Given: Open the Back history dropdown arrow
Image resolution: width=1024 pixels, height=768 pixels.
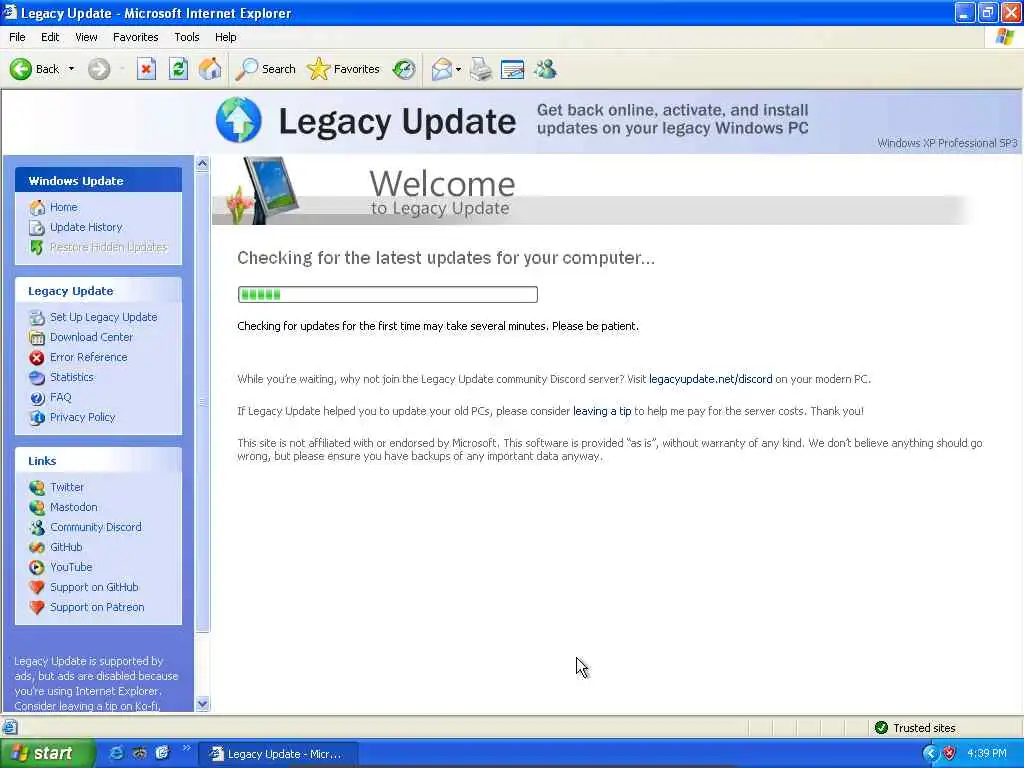Looking at the screenshot, I should click(x=71, y=69).
